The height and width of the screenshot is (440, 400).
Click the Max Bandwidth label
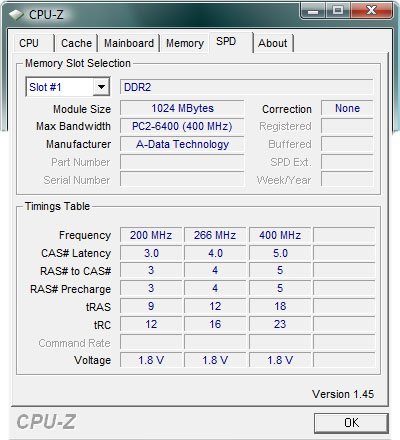click(x=73, y=126)
